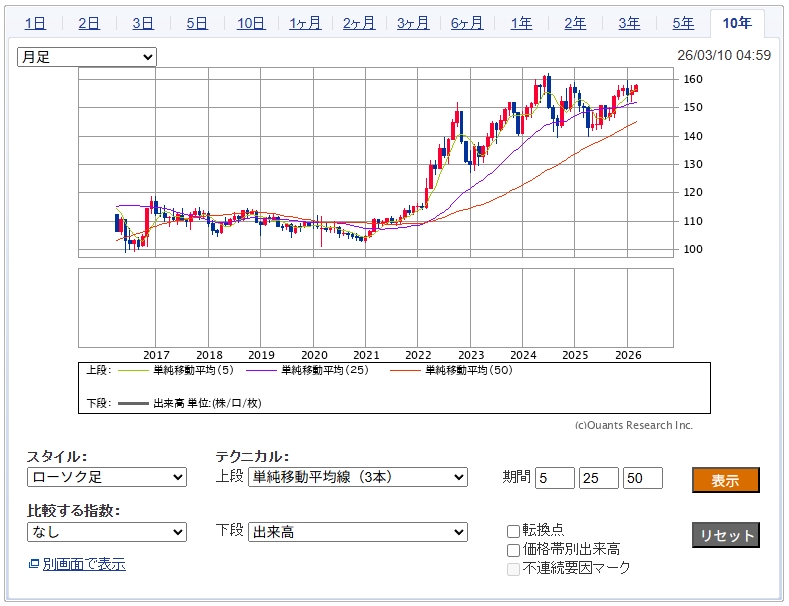Open the スタイル ローソク足 dropdown

coord(106,478)
